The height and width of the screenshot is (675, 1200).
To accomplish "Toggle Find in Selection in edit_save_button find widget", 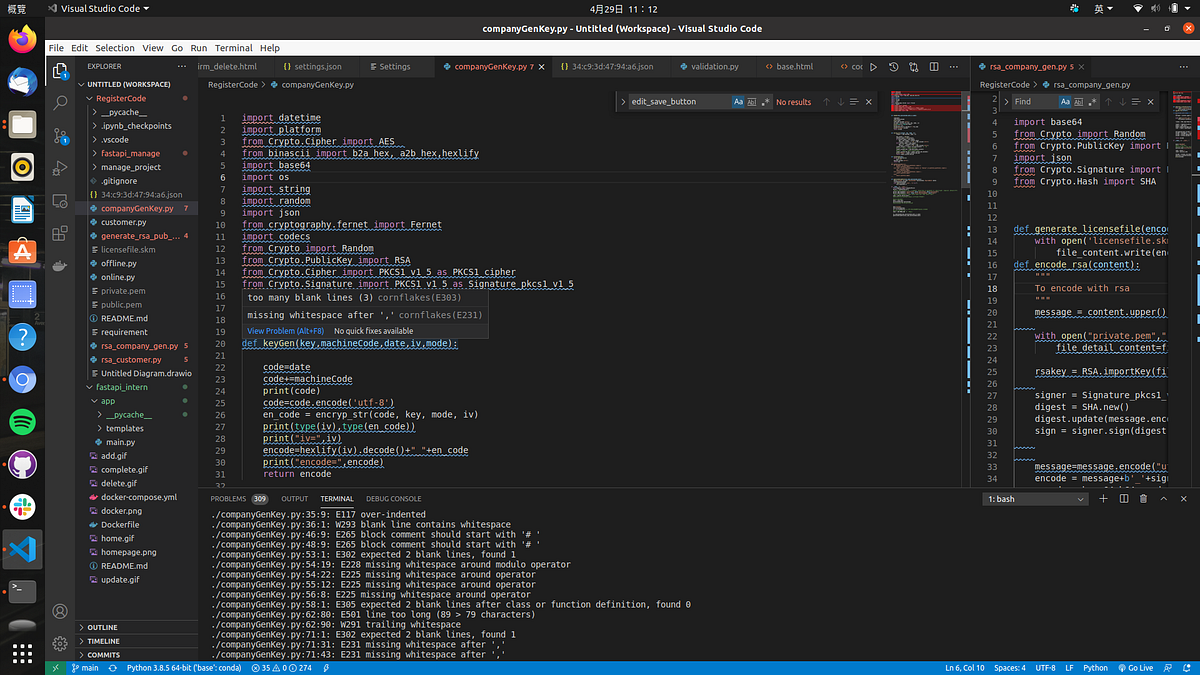I will click(x=855, y=102).
